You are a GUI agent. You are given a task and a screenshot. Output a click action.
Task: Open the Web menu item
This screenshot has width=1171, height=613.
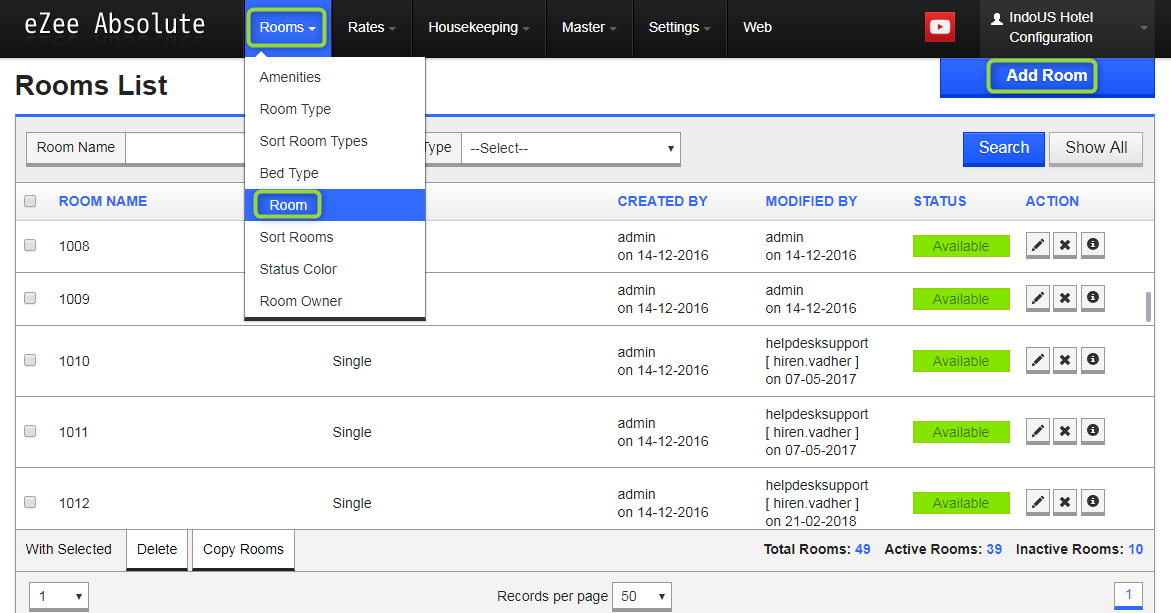coord(757,28)
